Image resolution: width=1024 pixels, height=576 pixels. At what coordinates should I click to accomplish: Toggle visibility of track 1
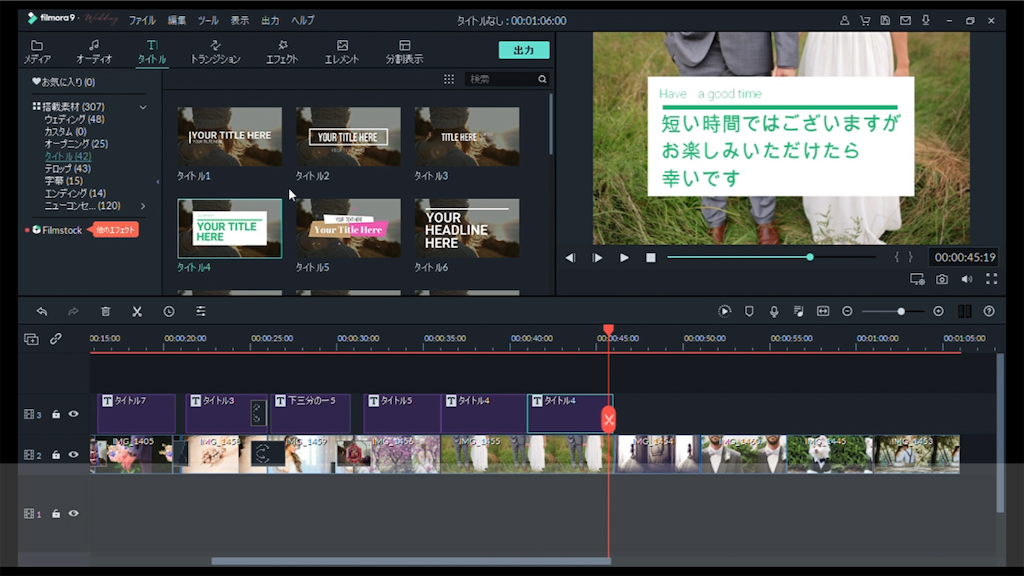[73, 514]
